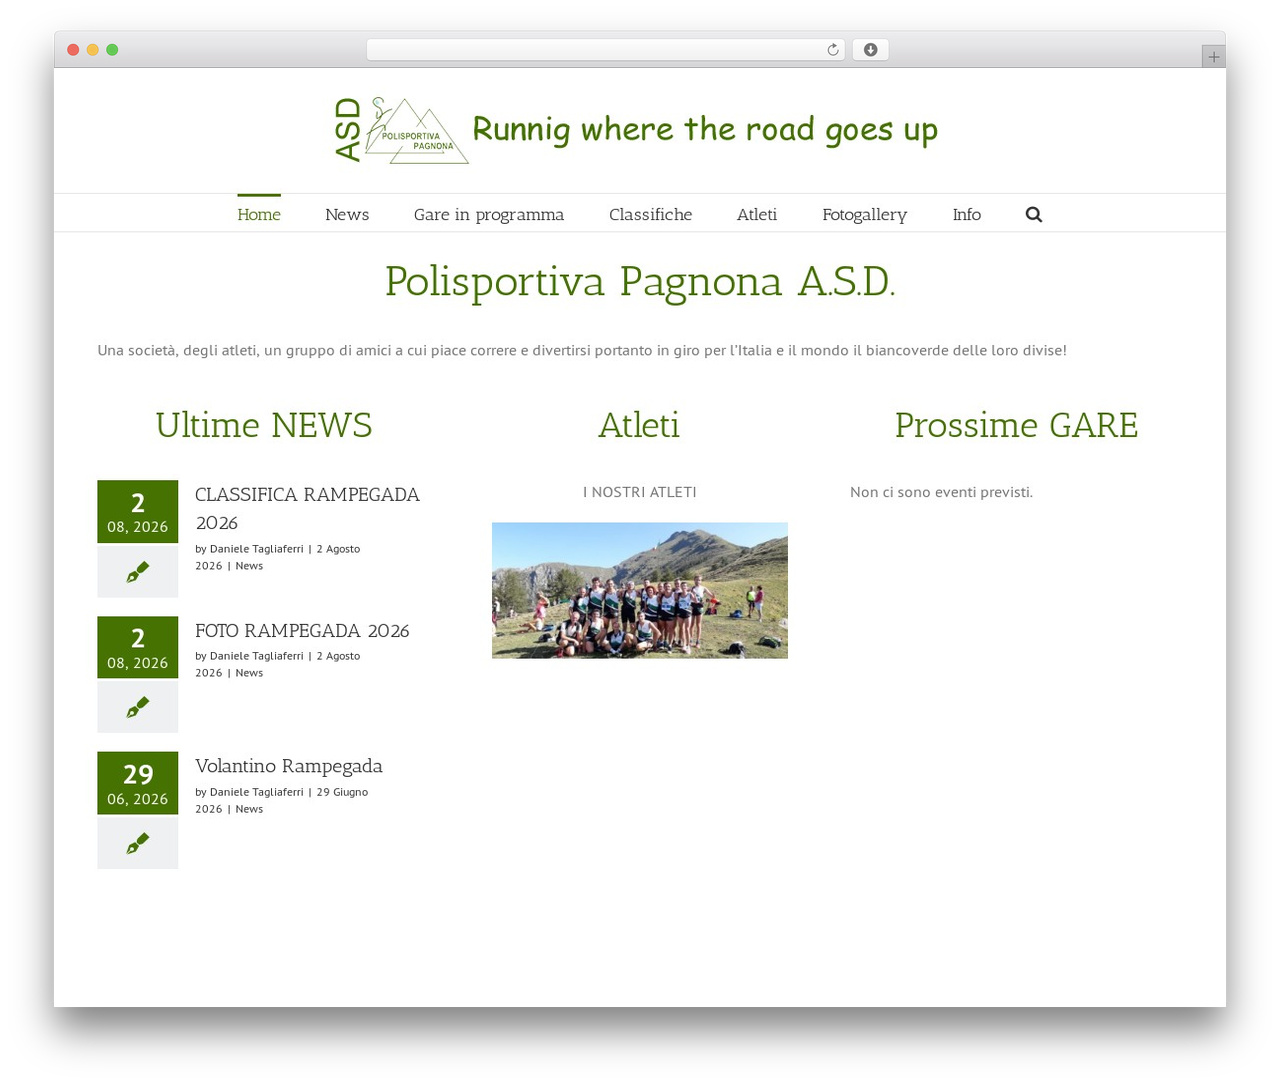Screen dimensions: 1280x1084
Task: Open the athletes group photo
Action: click(640, 590)
